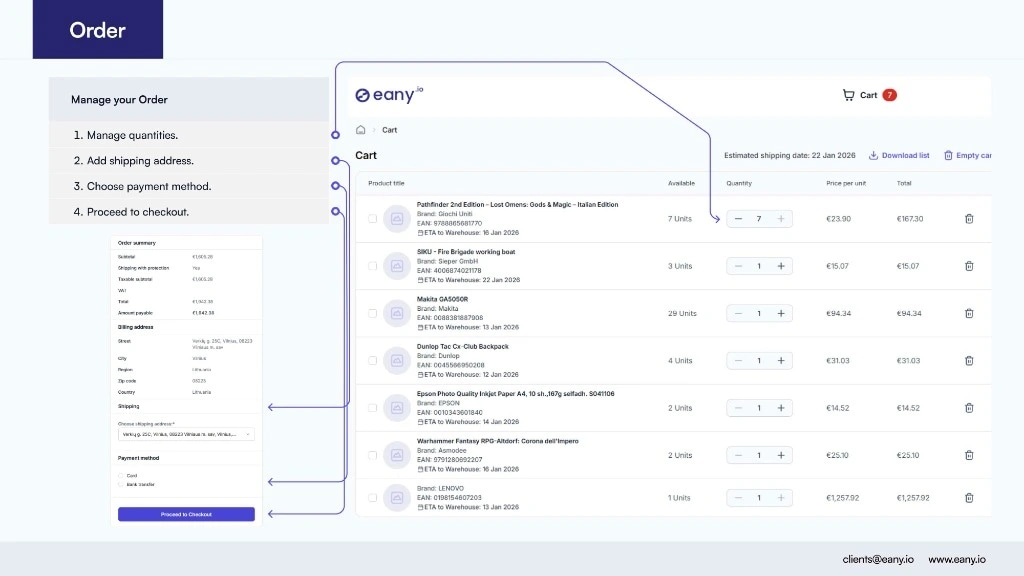
Task: Decrease Dunlop Backpack quantity with minus
Action: (x=738, y=360)
